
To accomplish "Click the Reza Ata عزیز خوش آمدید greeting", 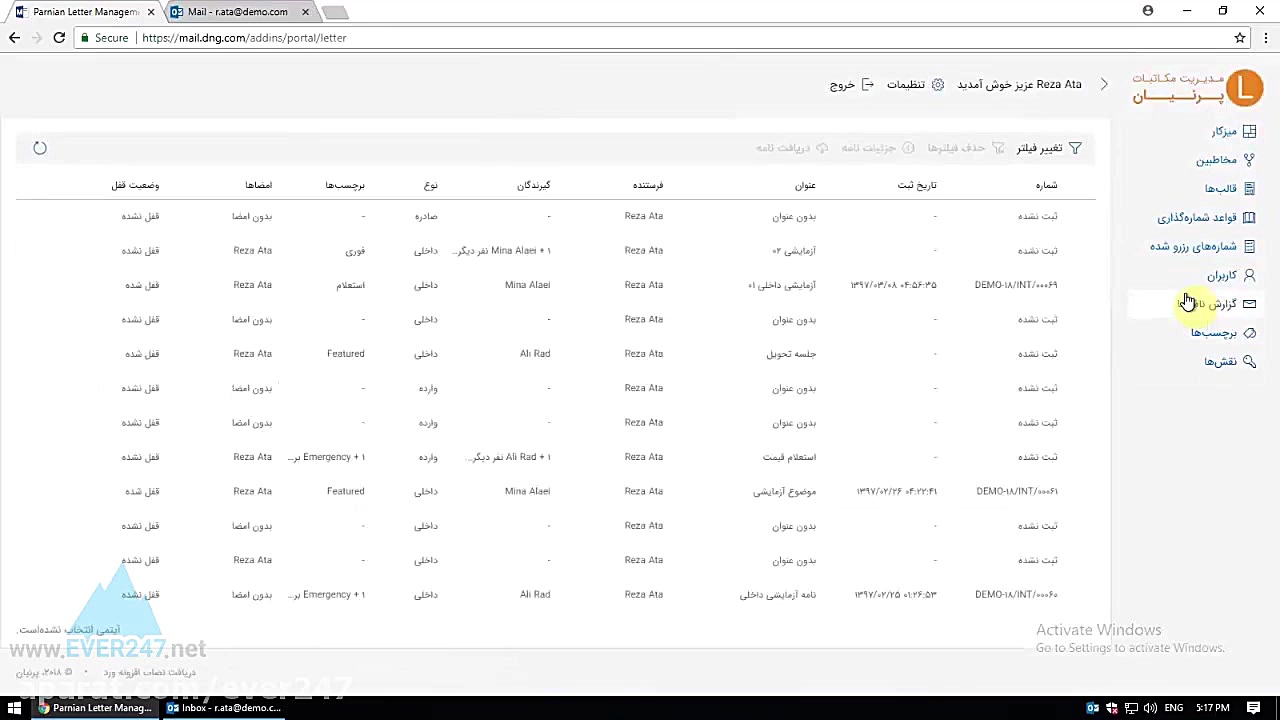I will [1019, 85].
